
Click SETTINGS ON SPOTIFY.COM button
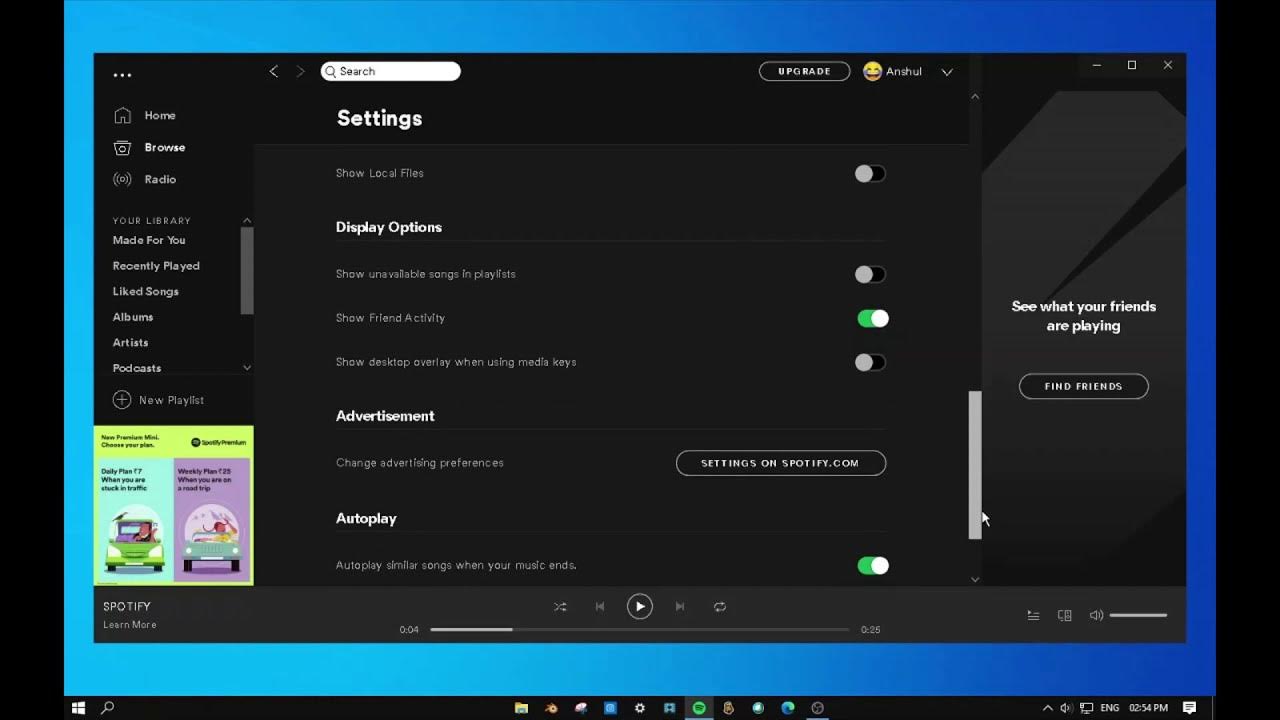pos(781,463)
